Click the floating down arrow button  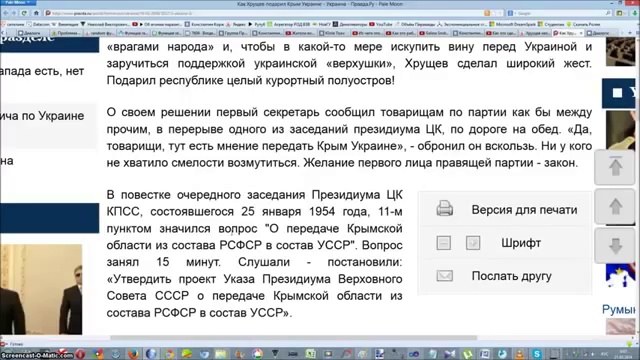coord(616,246)
